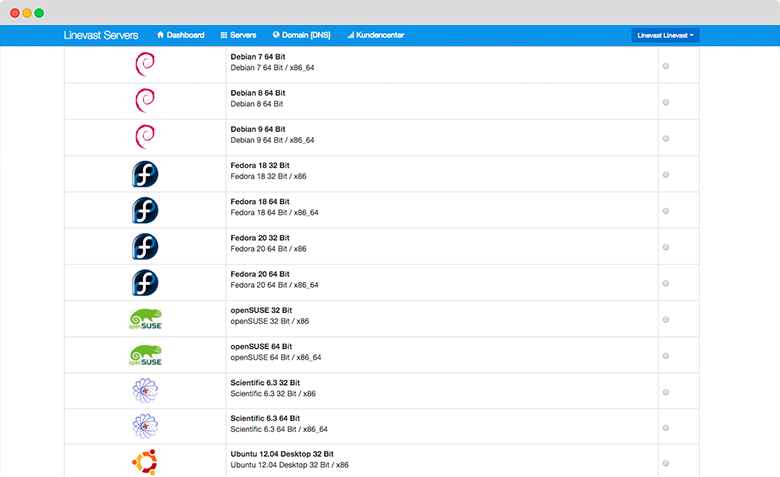This screenshot has width=780, height=477.
Task: Open the Domain [DNS] nav item
Action: click(301, 35)
